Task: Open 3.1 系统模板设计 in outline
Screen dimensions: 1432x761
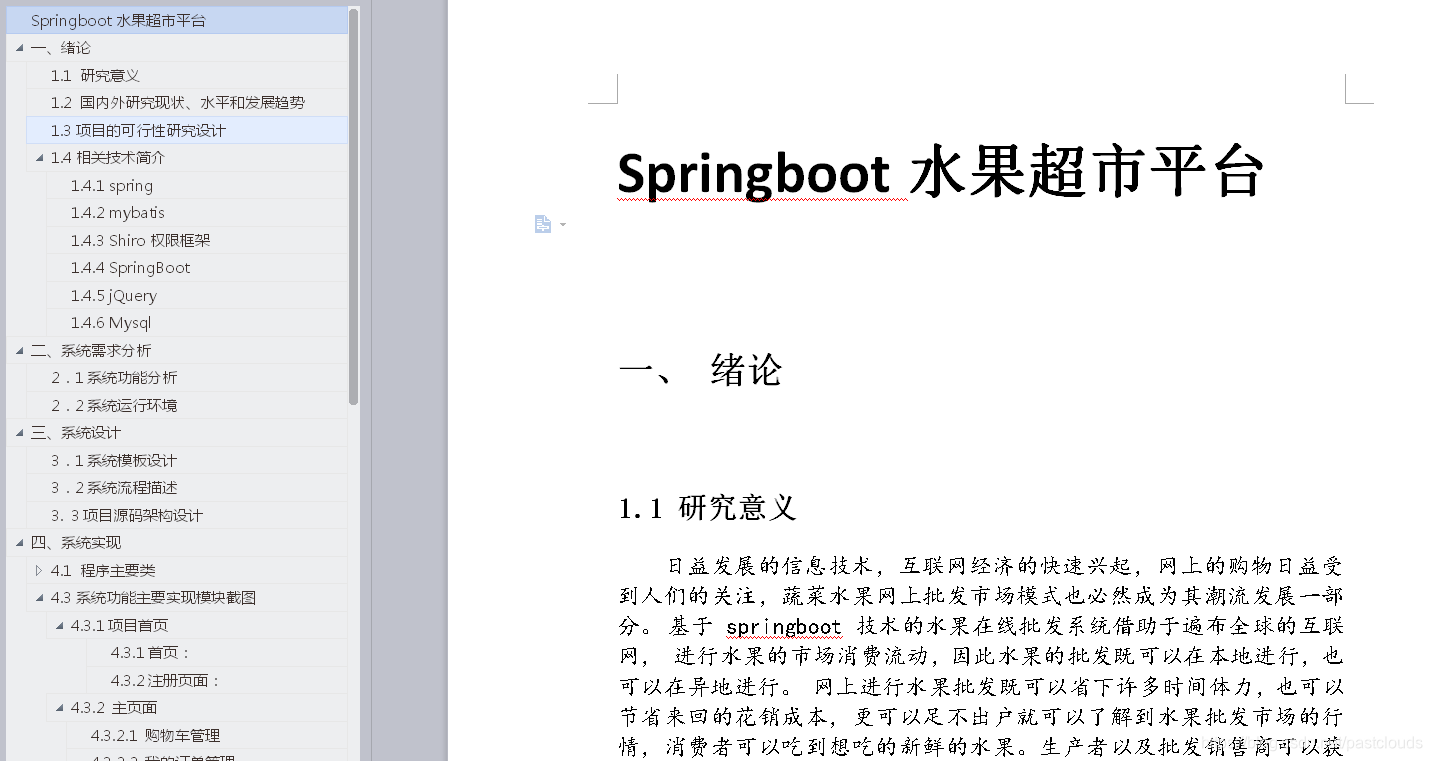Action: pos(187,460)
